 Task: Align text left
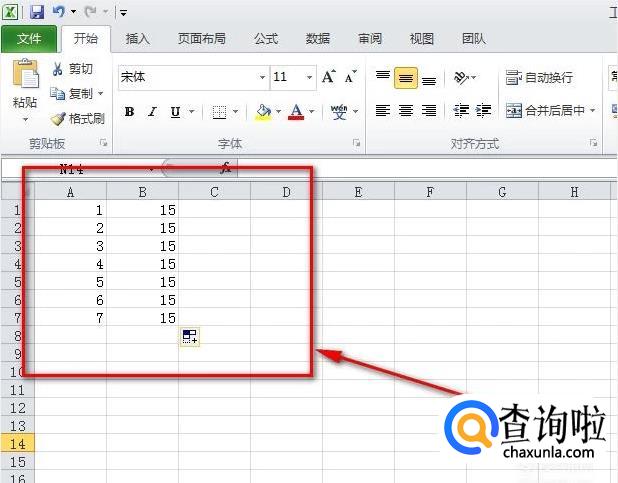click(382, 110)
